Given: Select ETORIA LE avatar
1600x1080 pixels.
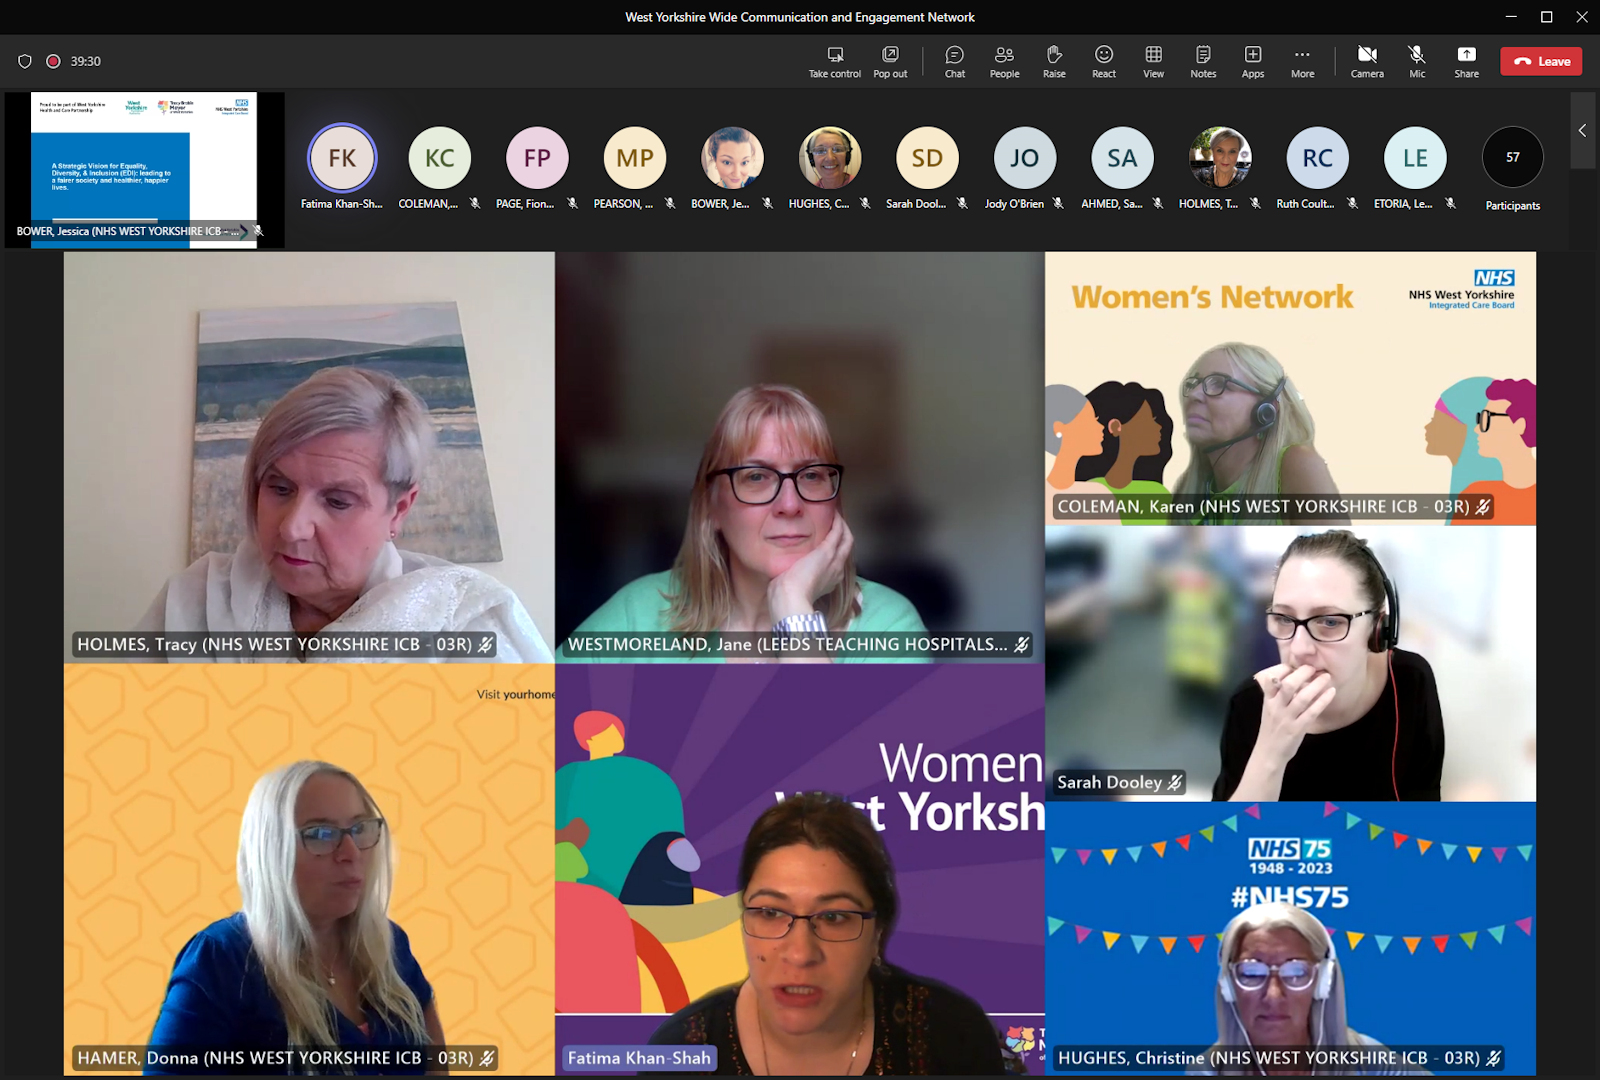Looking at the screenshot, I should point(1415,157).
